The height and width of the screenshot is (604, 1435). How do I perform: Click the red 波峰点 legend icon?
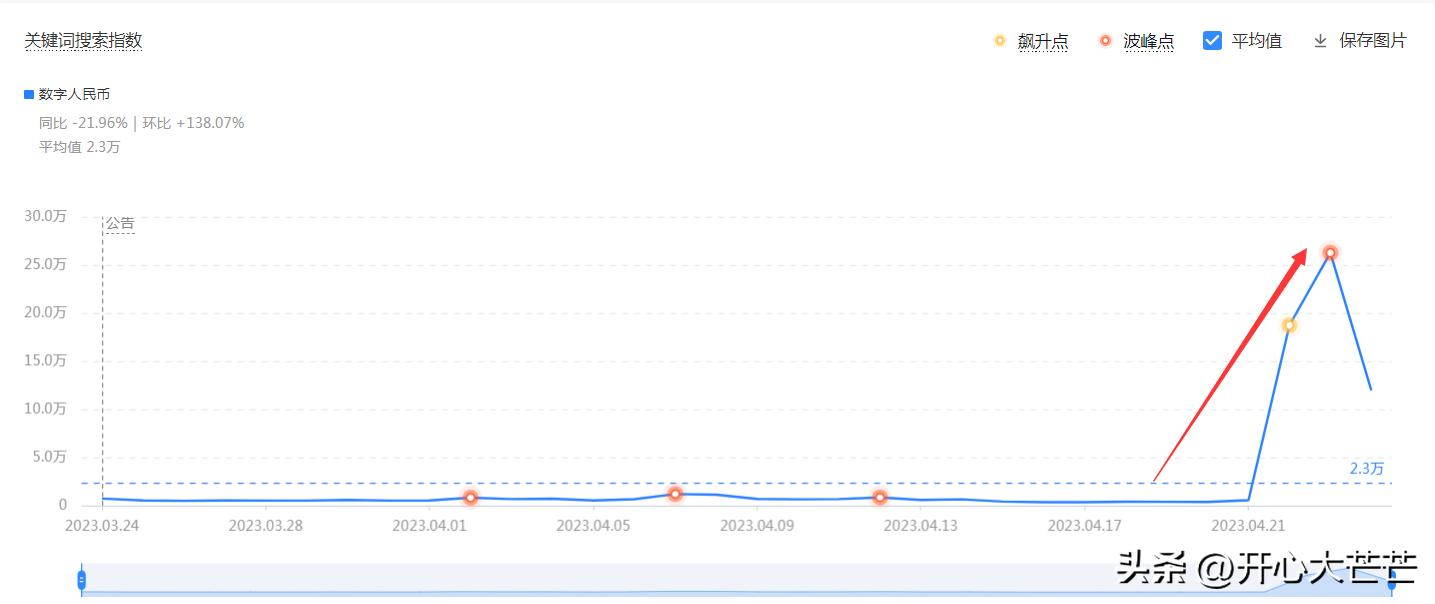1105,41
